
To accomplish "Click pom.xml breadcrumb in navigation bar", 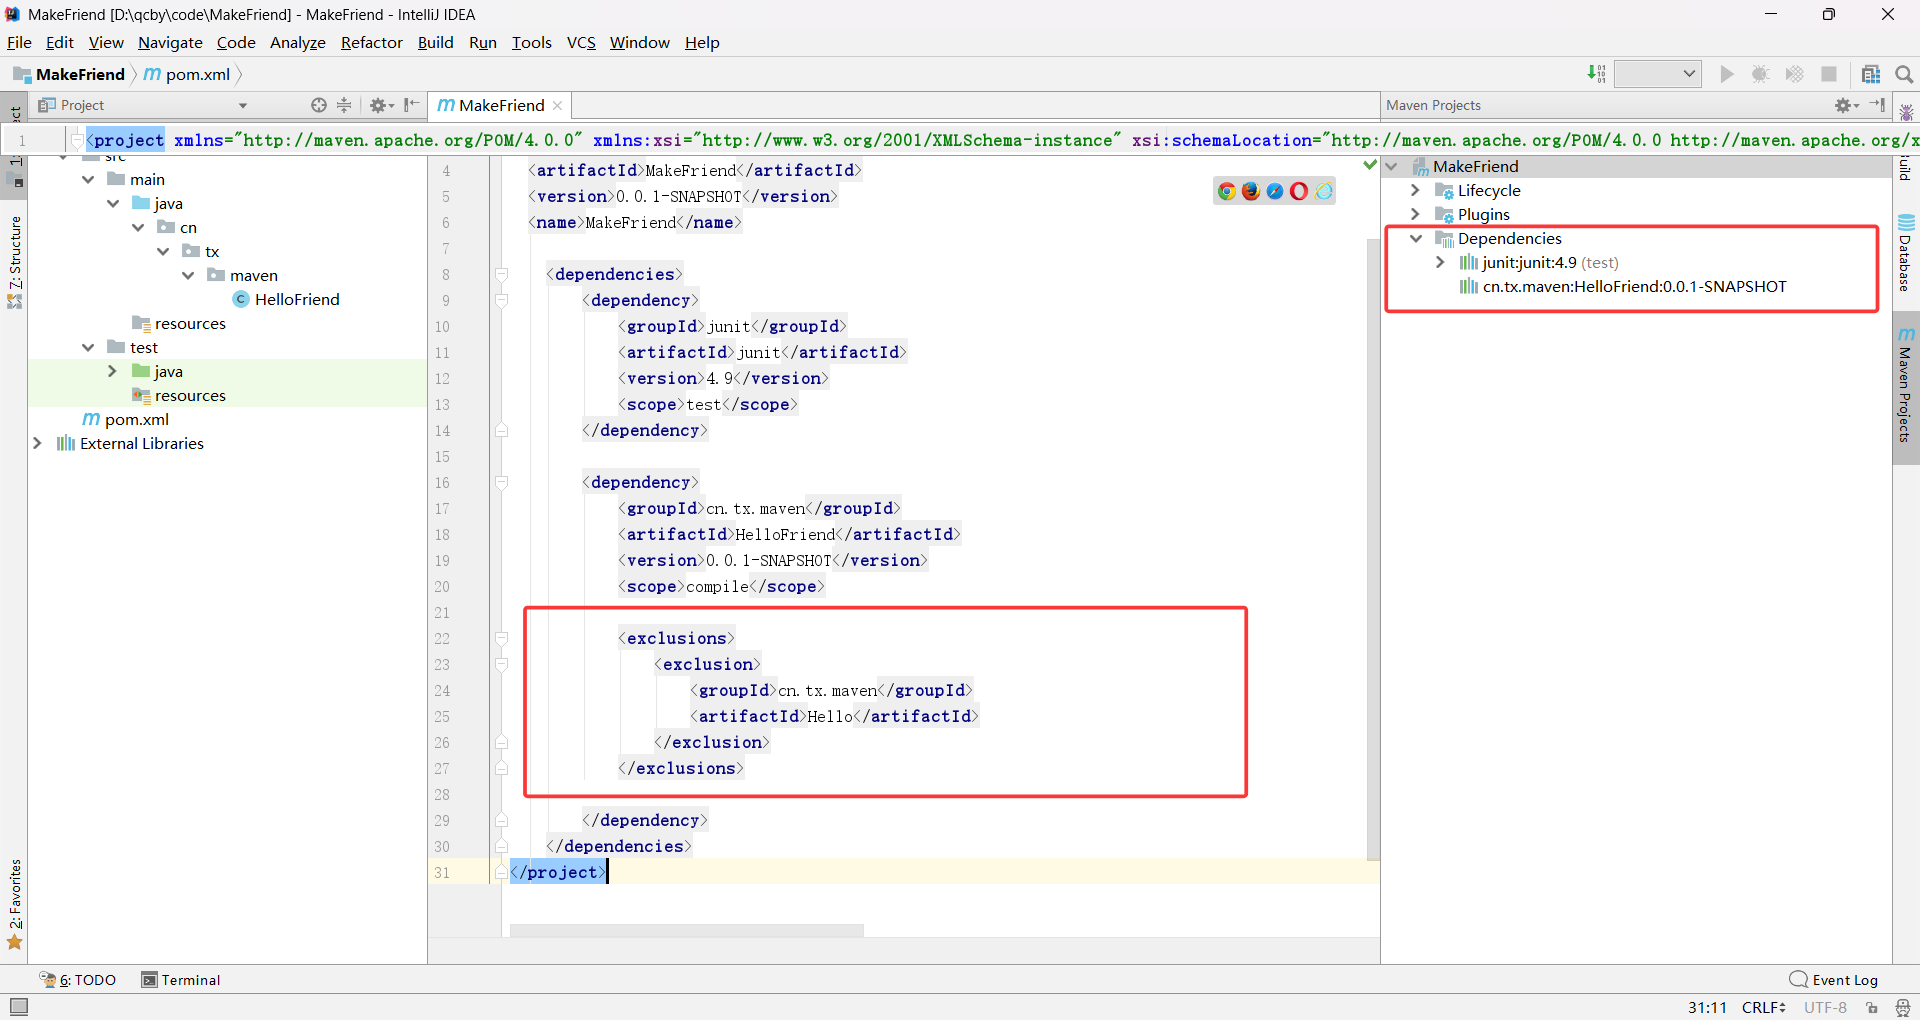I will [188, 74].
